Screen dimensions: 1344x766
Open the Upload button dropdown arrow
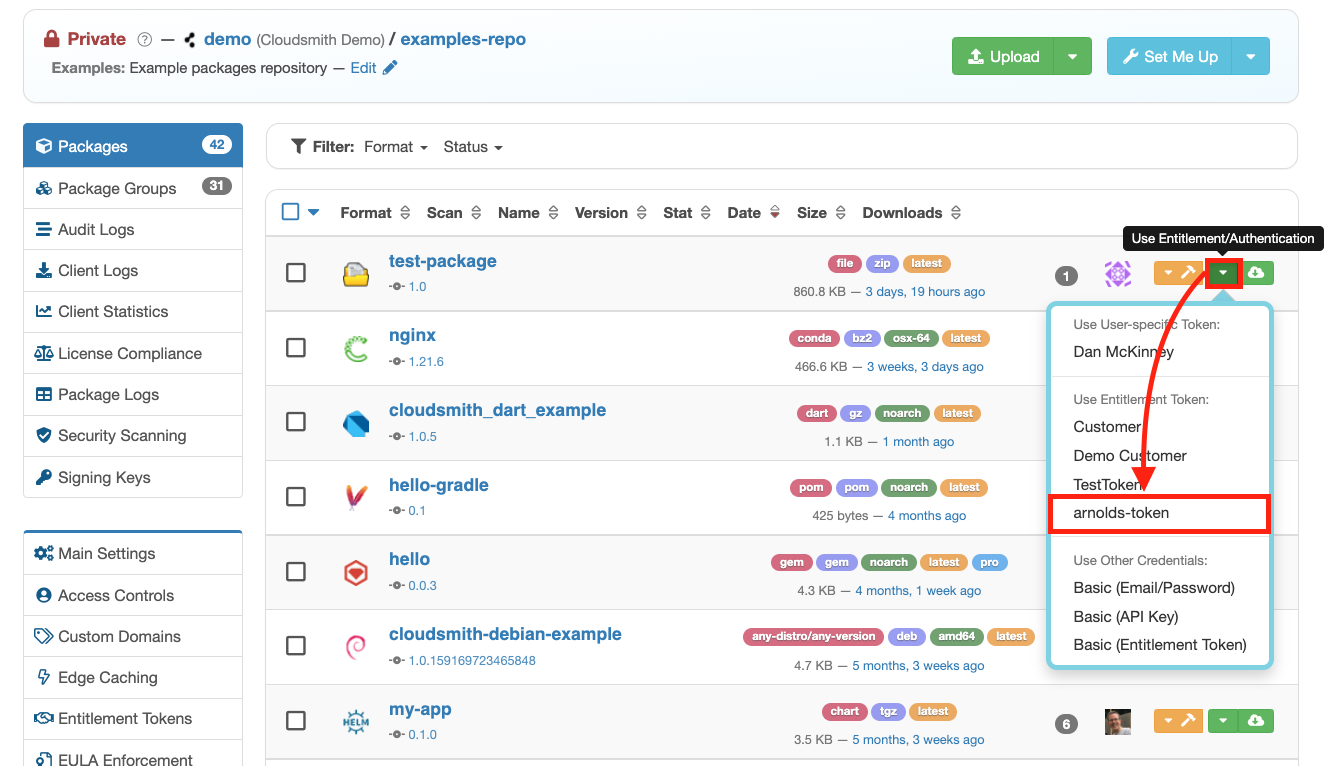point(1072,56)
